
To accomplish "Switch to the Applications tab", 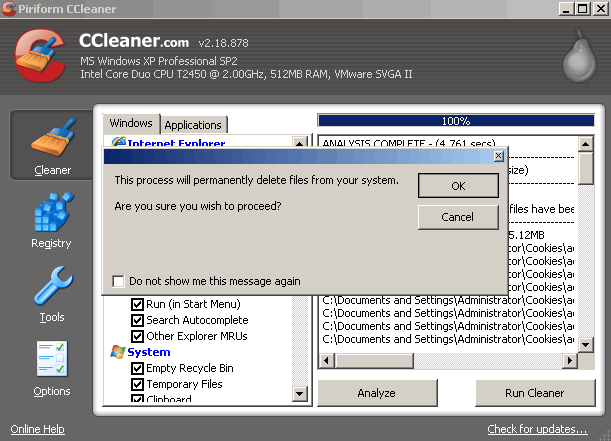I will click(x=193, y=125).
